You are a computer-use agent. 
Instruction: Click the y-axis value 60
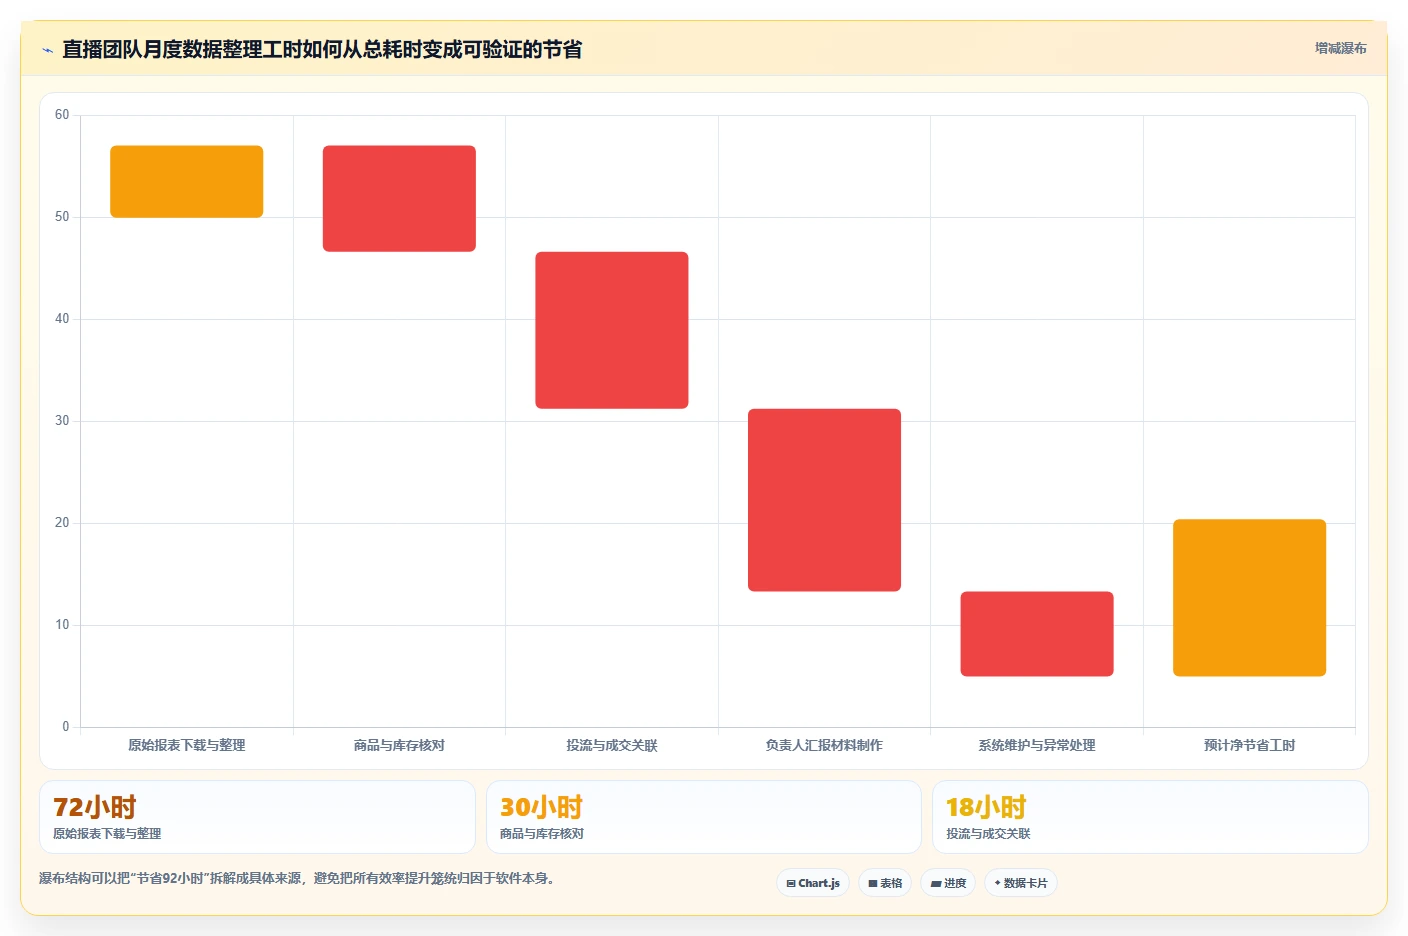tap(62, 115)
